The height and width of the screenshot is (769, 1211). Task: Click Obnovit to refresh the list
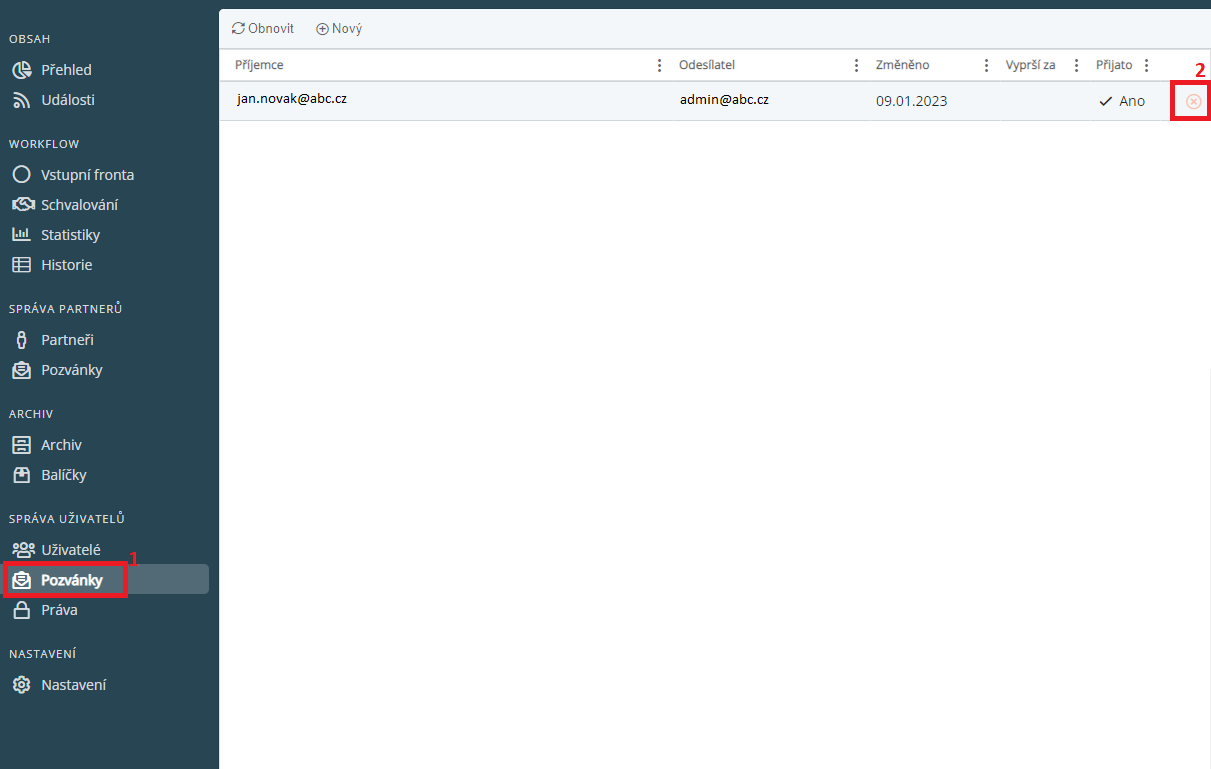263,29
